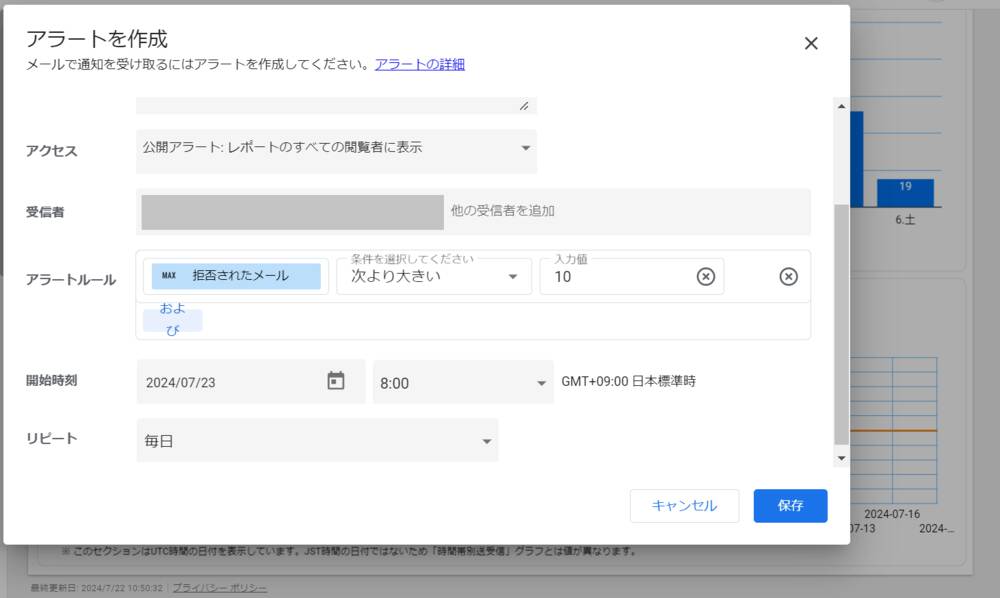Open the リピート 毎日 dropdown
Screen dimensions: 1000x598
317,441
